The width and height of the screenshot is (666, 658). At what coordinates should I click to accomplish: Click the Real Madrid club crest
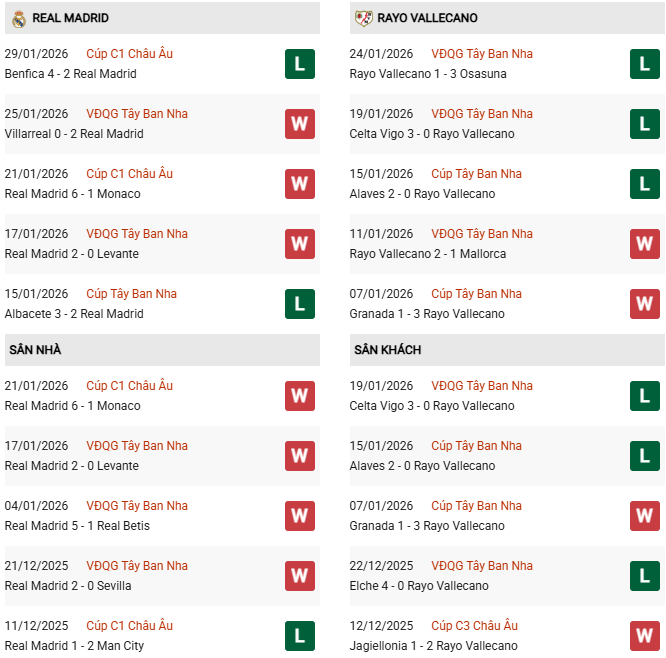pyautogui.click(x=19, y=18)
